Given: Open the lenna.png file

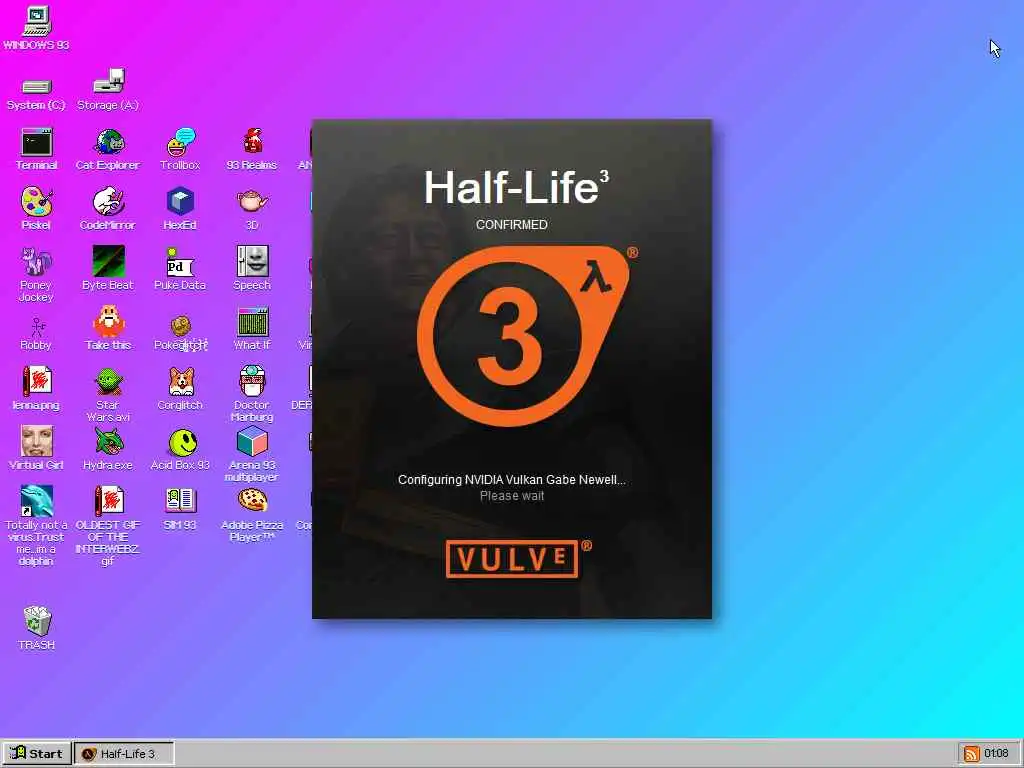Looking at the screenshot, I should coord(36,389).
